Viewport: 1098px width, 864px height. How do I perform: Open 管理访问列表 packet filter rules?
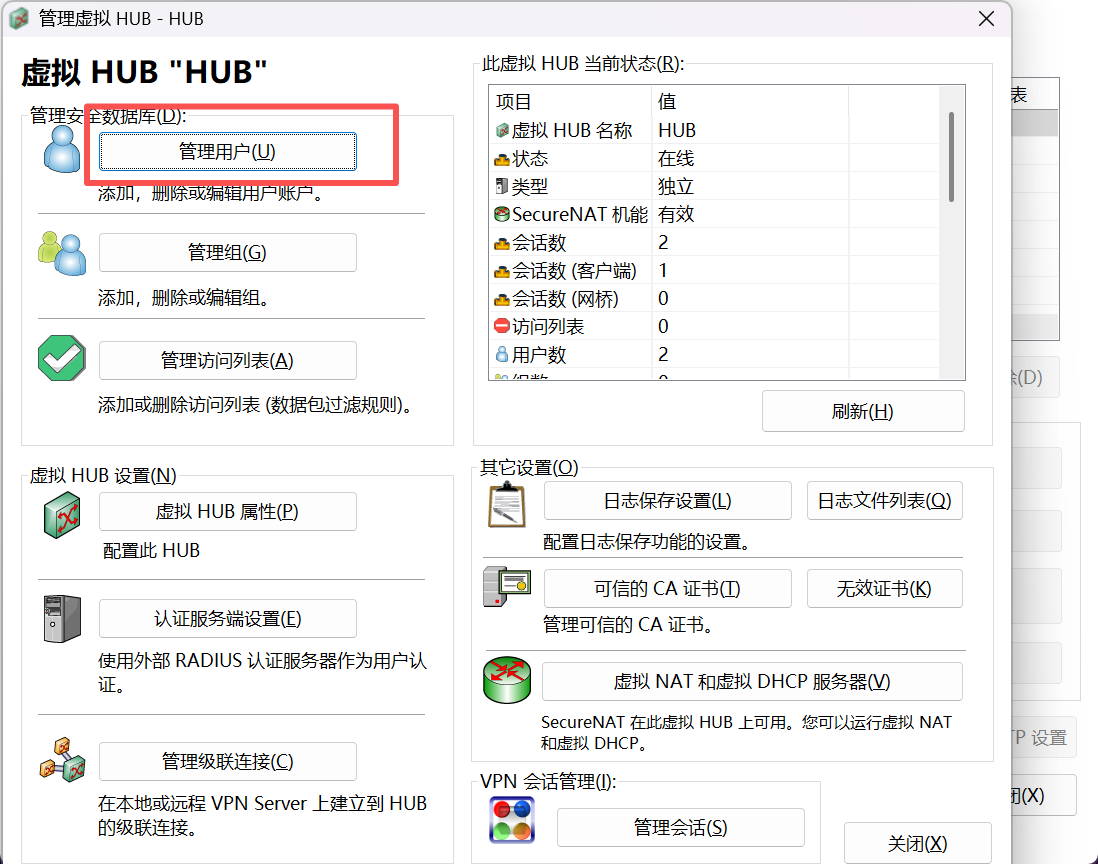point(227,360)
